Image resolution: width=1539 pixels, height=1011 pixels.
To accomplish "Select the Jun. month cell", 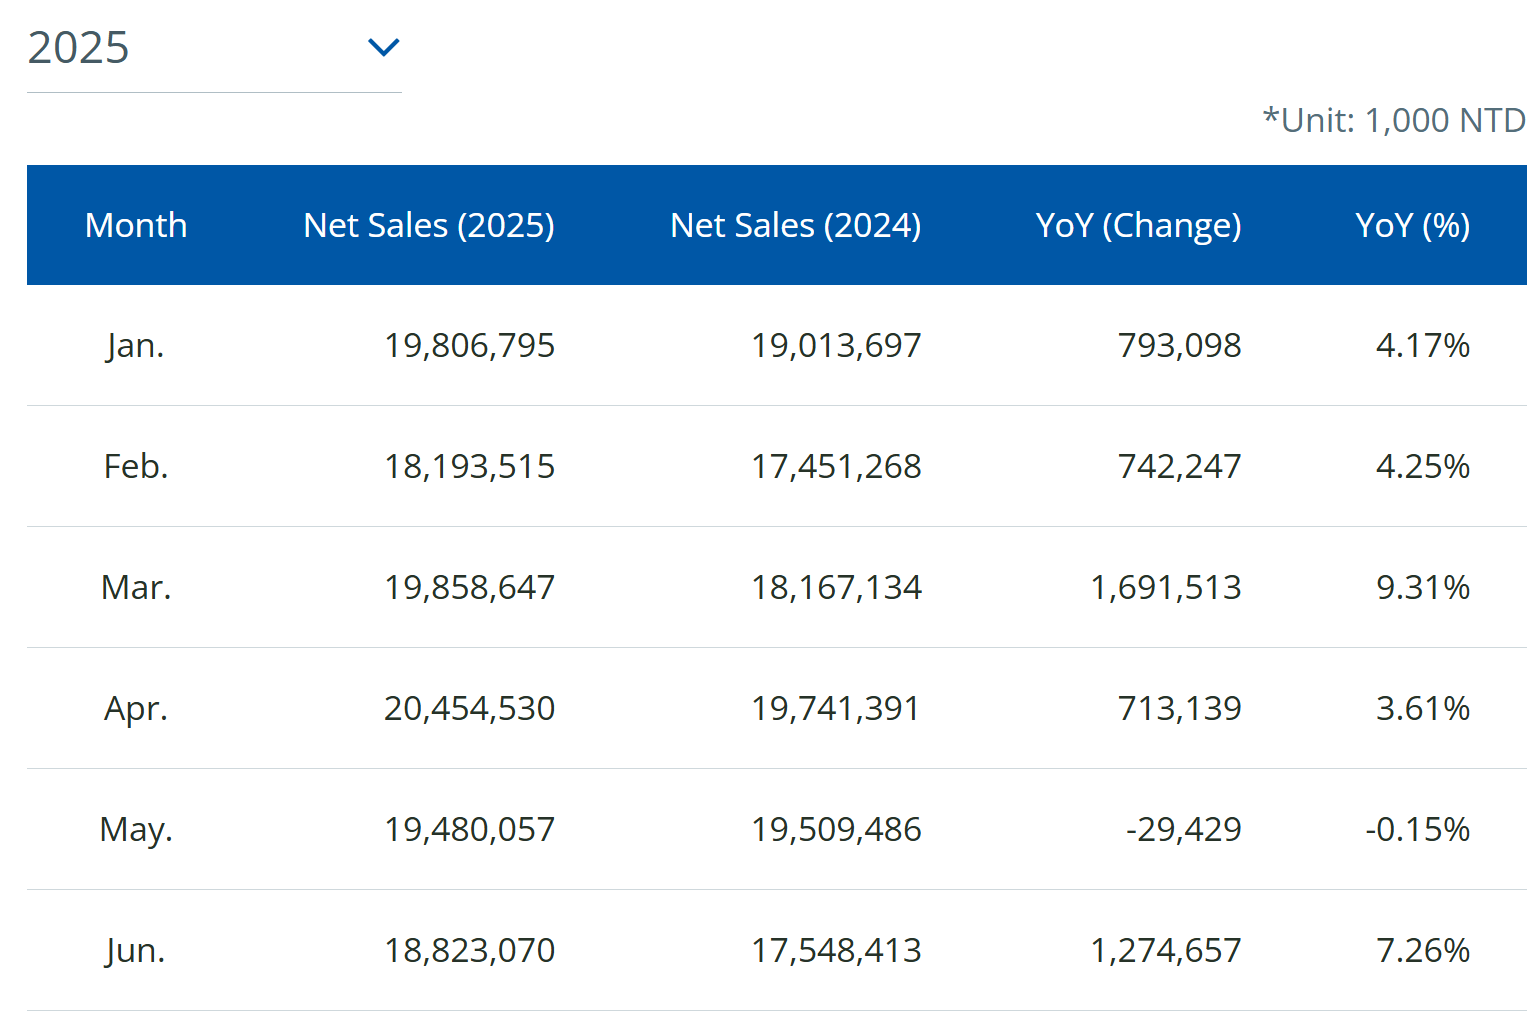I will pos(135,950).
